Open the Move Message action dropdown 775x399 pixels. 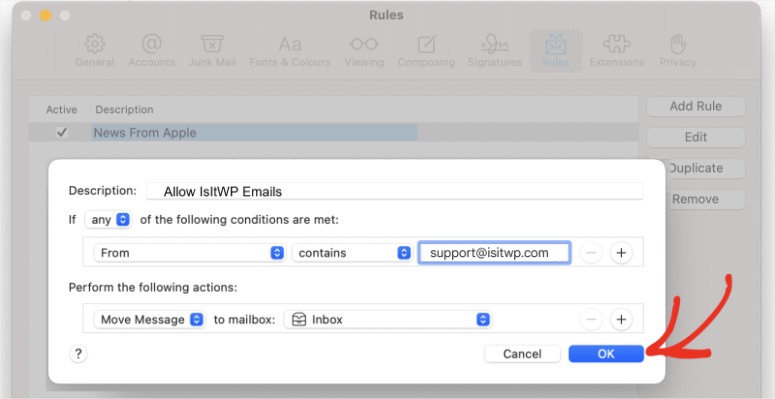(149, 319)
